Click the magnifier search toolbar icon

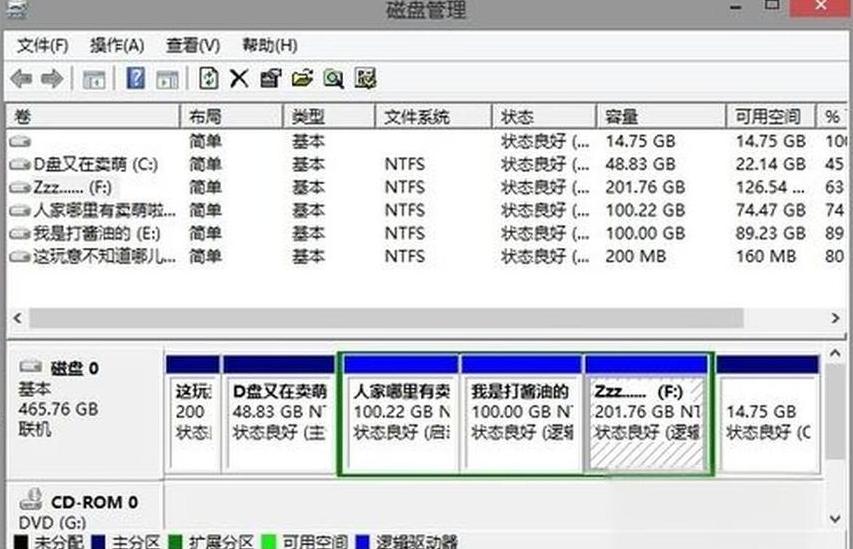click(333, 79)
